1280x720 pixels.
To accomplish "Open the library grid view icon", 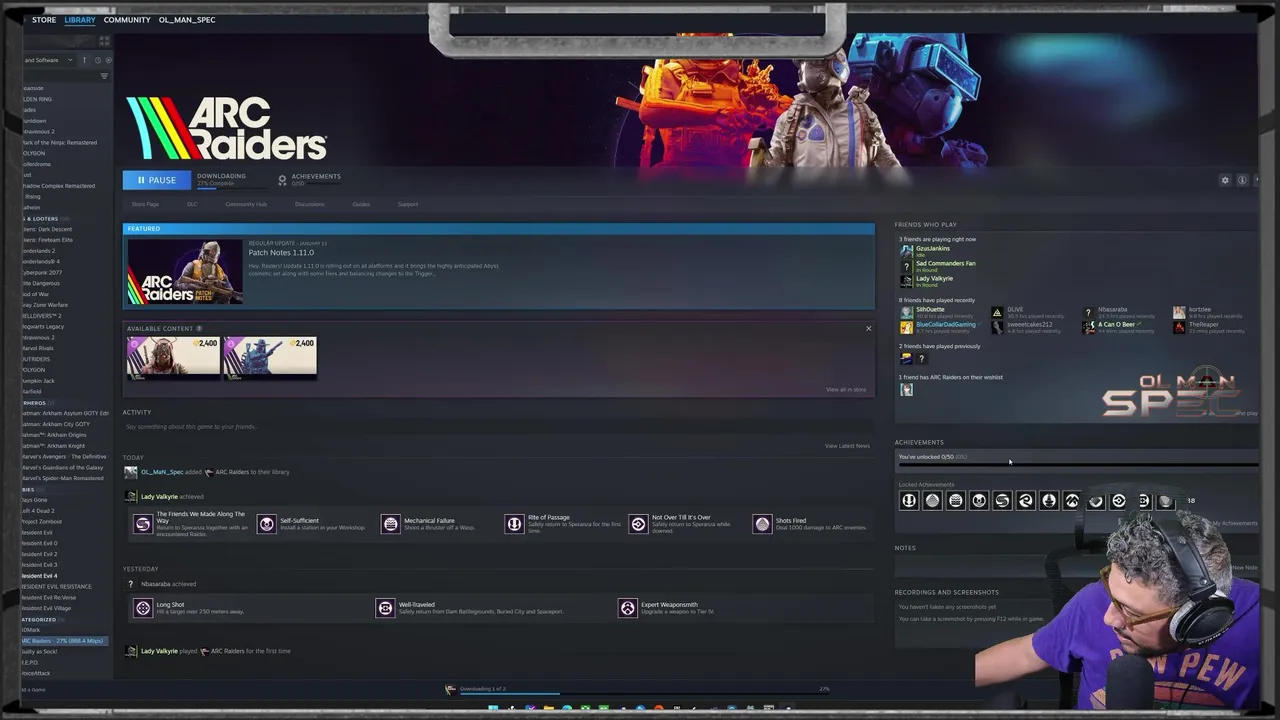I will point(104,41).
